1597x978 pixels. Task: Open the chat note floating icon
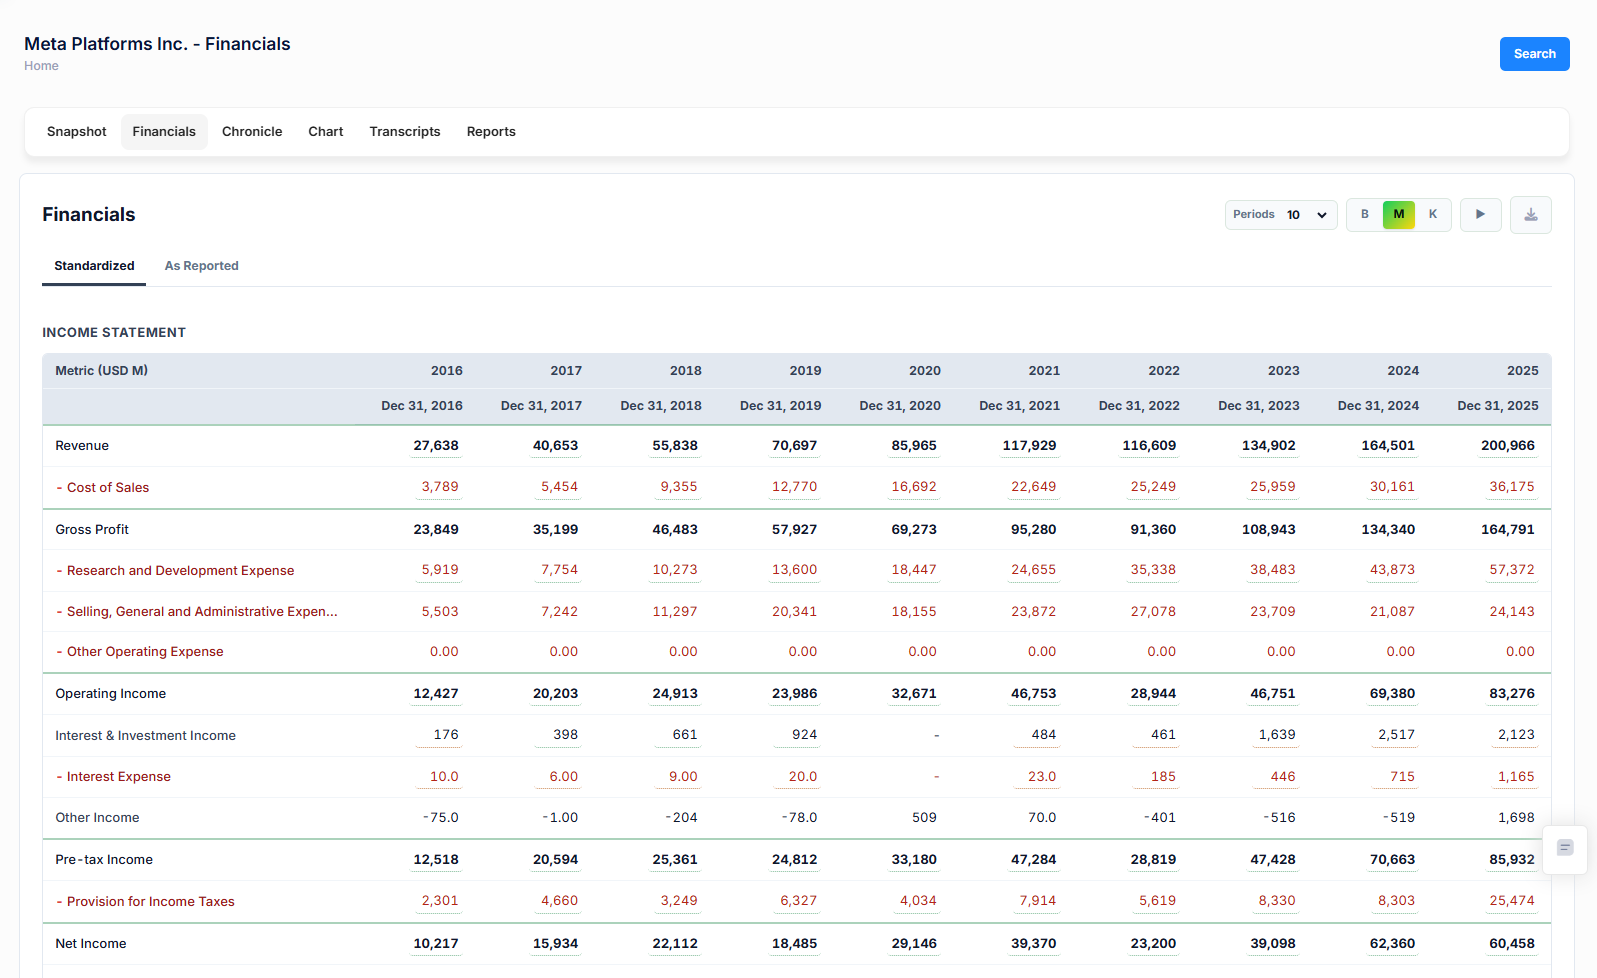pos(1565,848)
